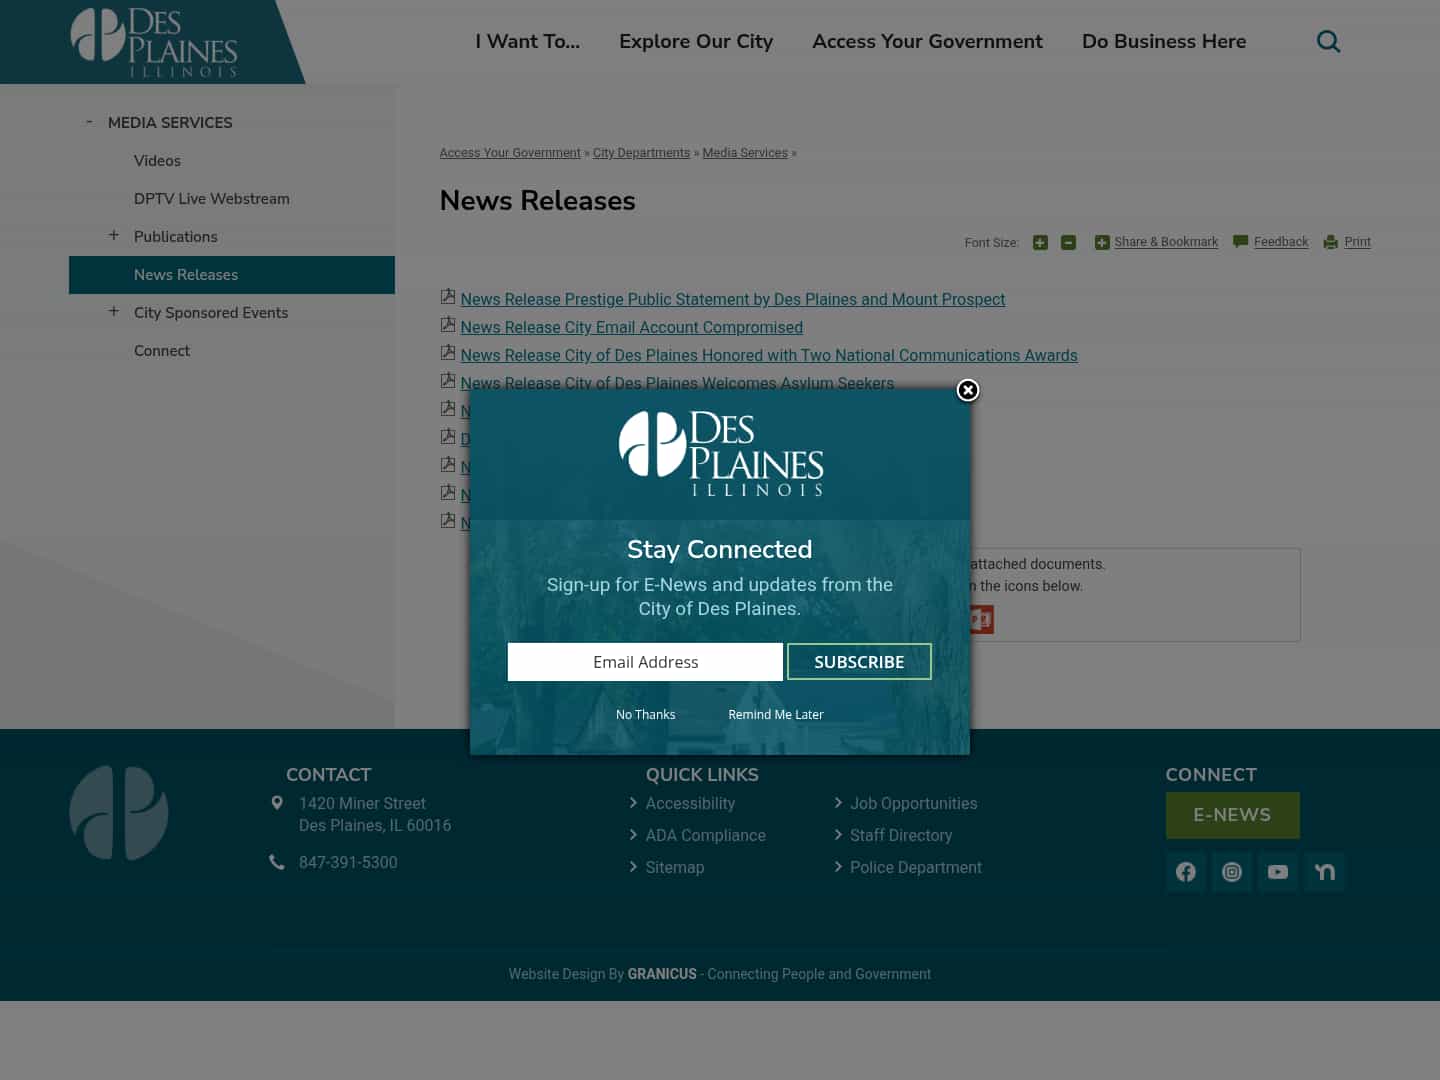The image size is (1440, 1080).
Task: Click the Feedback link
Action: click(1281, 242)
